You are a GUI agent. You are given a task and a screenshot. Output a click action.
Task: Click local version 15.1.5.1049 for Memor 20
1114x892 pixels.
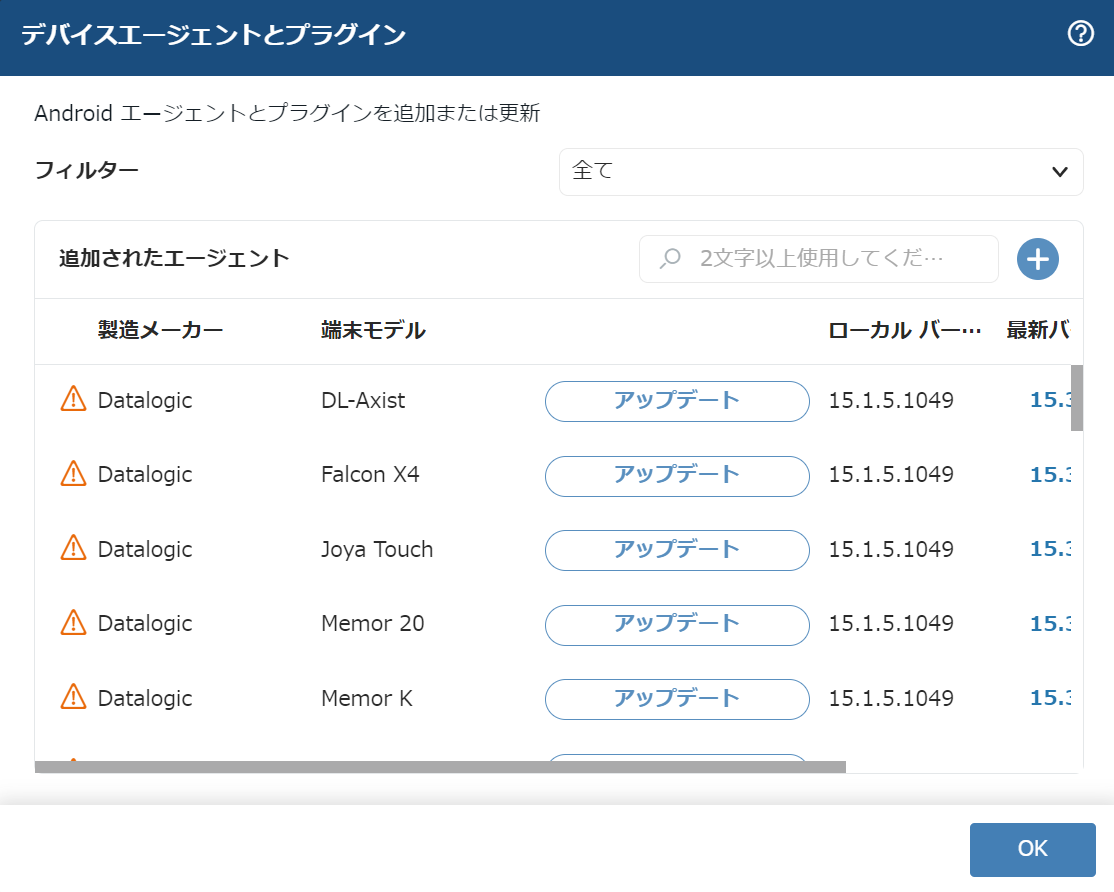[891, 624]
